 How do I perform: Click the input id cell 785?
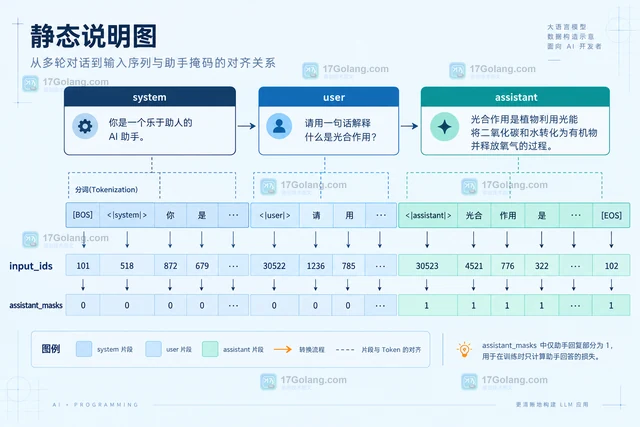coord(349,266)
